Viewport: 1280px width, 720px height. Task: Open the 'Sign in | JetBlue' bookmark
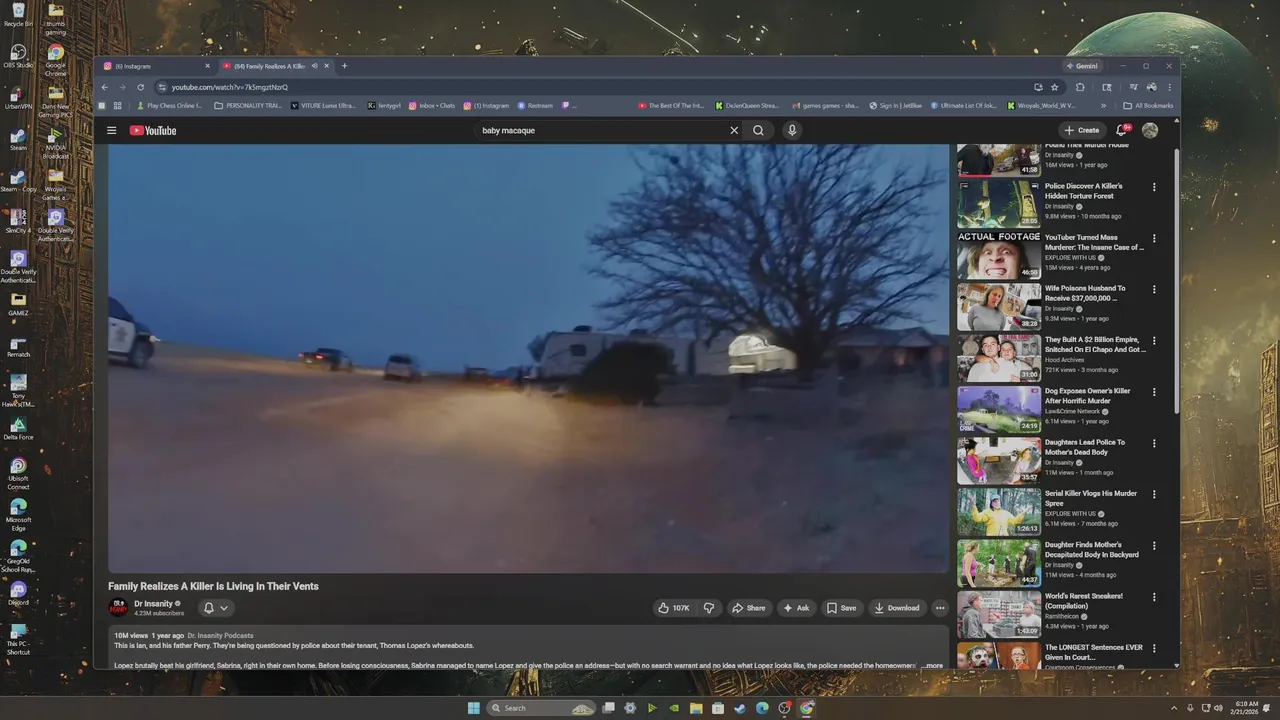pyautogui.click(x=895, y=105)
